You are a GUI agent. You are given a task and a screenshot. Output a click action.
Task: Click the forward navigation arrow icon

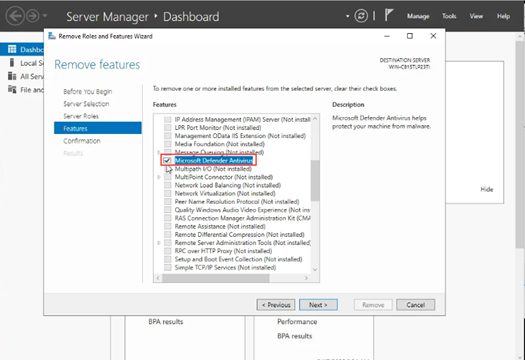(33, 16)
